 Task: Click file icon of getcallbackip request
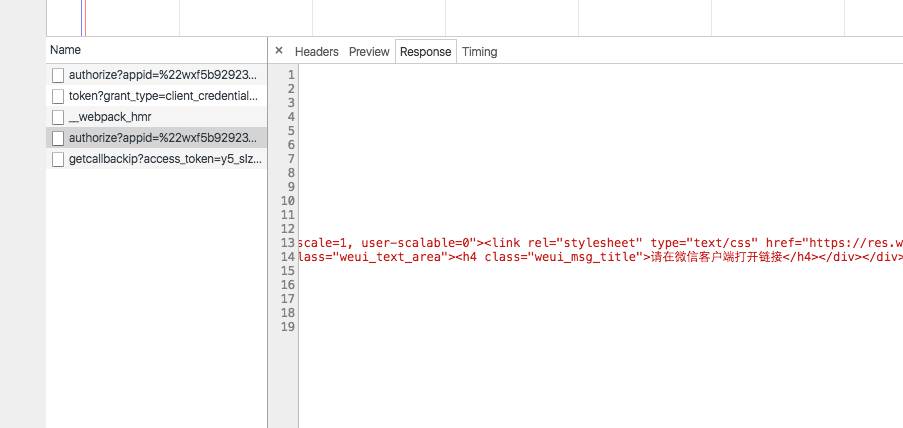click(x=58, y=160)
